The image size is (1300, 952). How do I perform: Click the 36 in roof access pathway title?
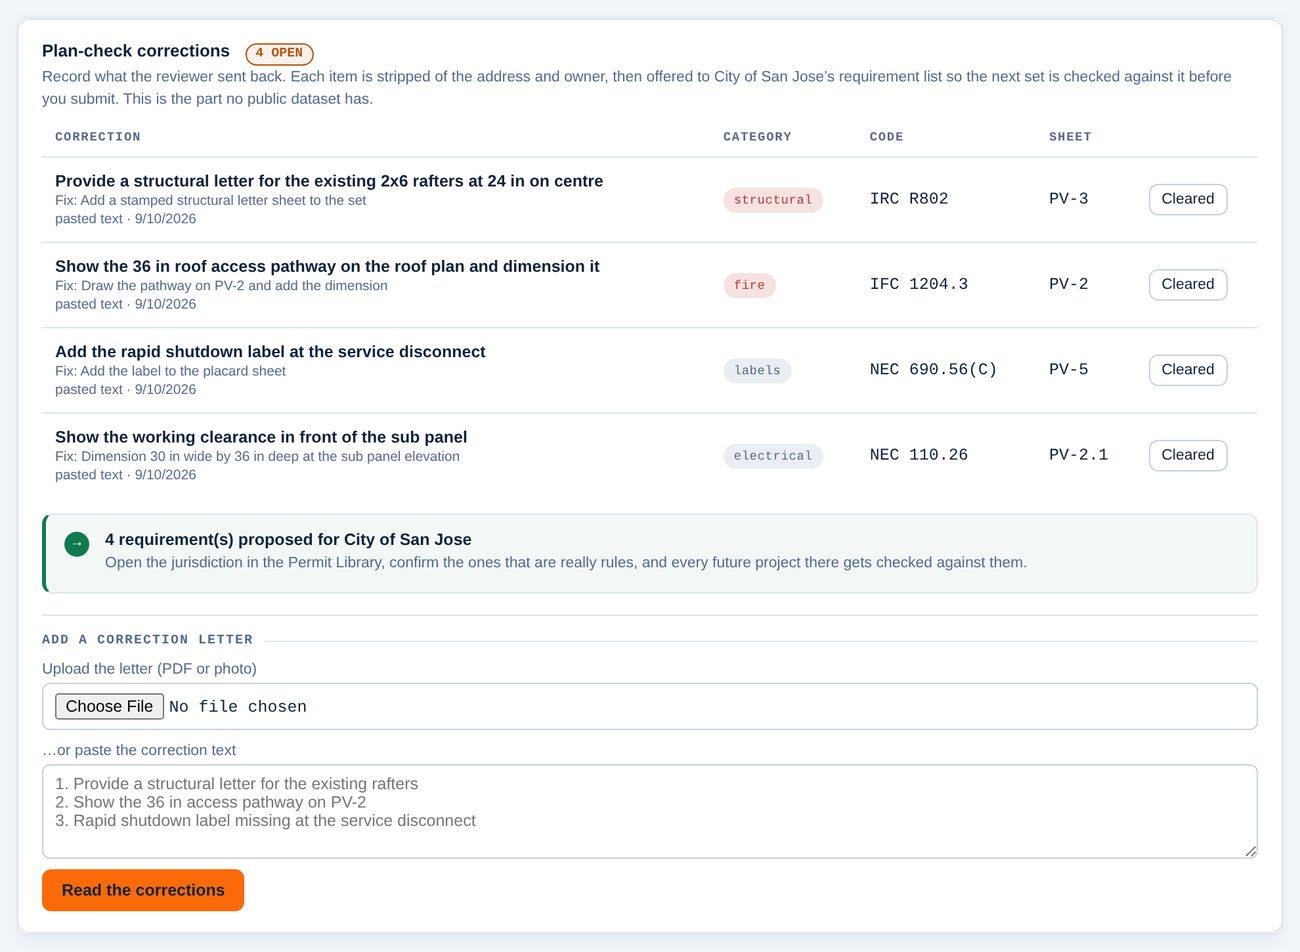327,266
